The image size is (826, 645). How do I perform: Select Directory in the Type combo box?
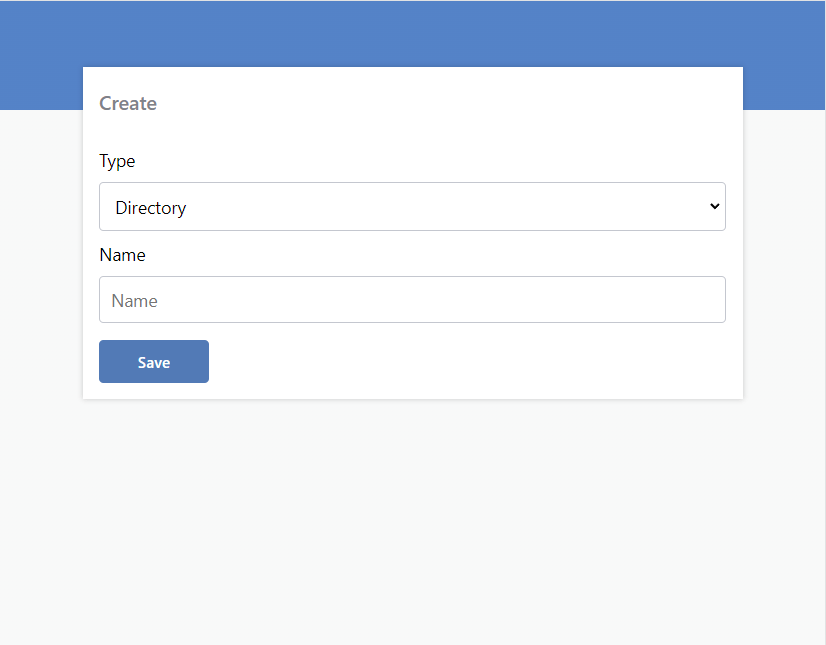pos(412,206)
